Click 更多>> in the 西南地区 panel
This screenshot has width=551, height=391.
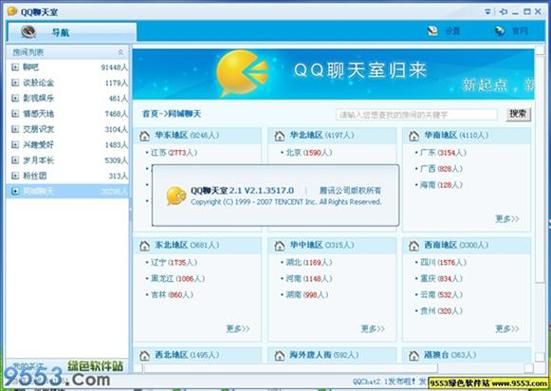(x=507, y=329)
